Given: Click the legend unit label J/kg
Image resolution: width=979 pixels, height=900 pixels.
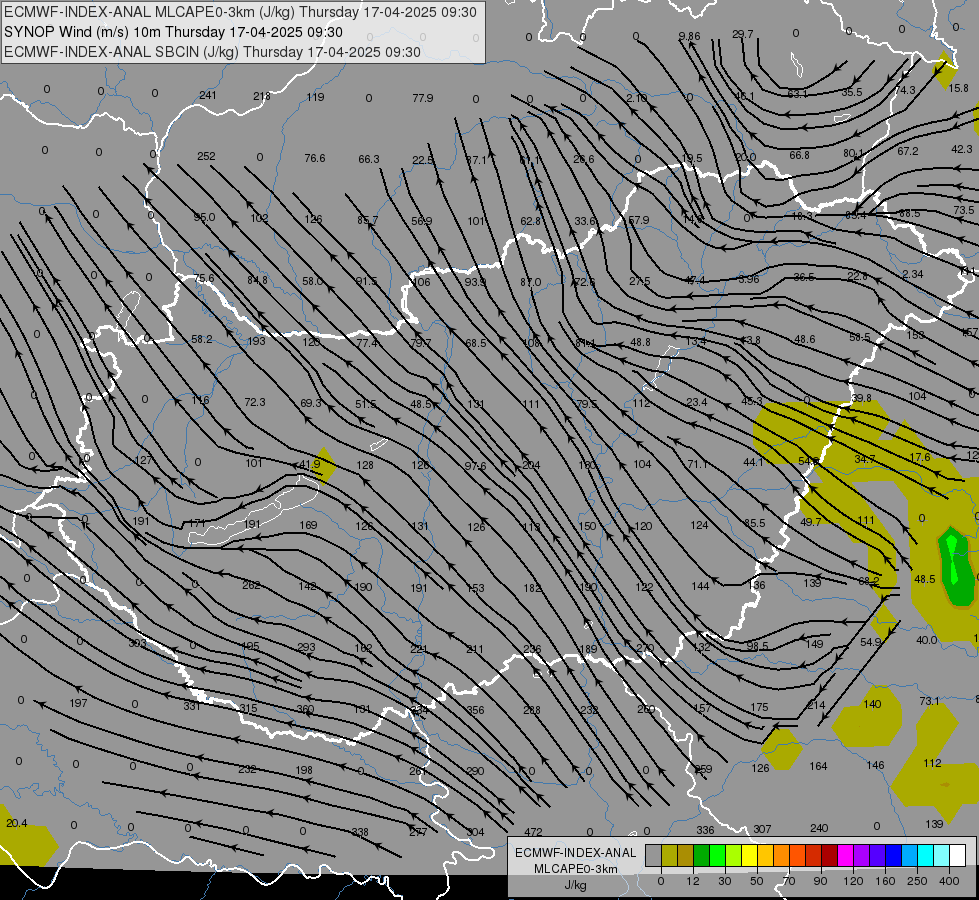Looking at the screenshot, I should point(576,885).
